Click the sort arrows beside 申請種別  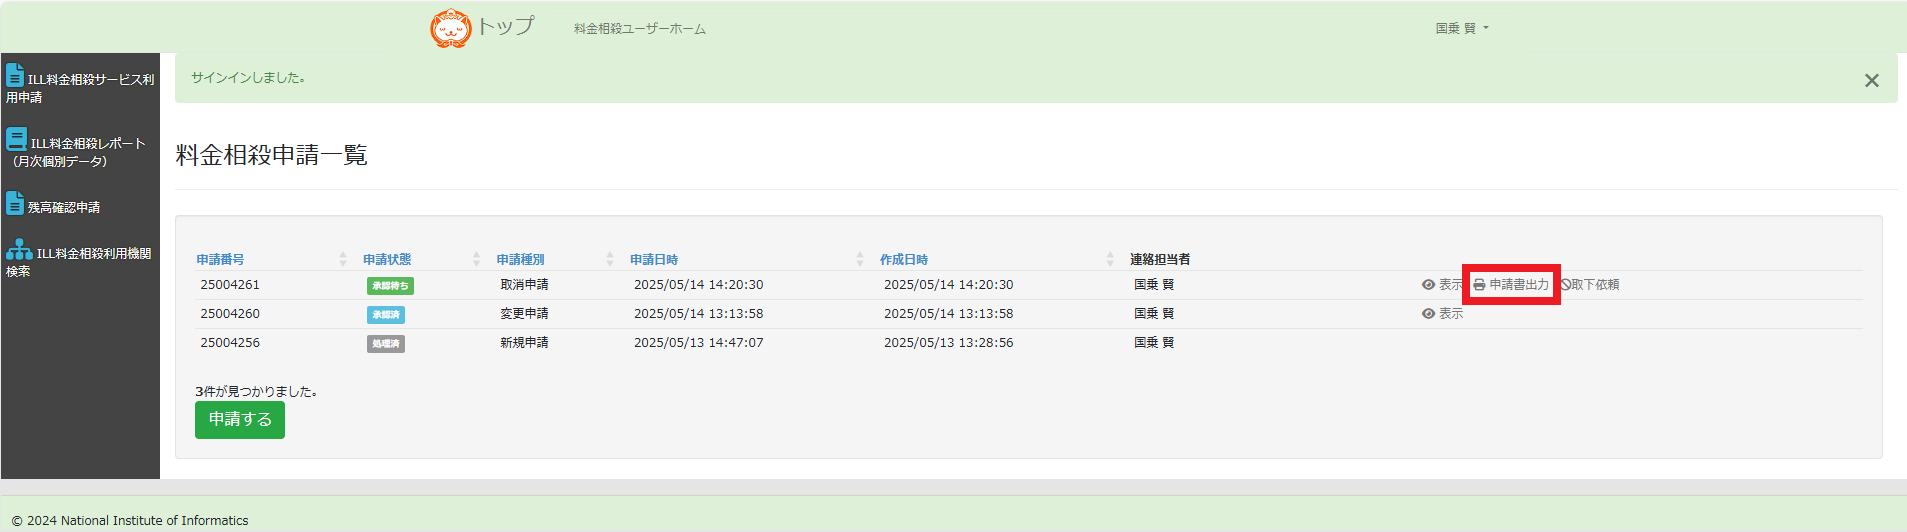610,259
